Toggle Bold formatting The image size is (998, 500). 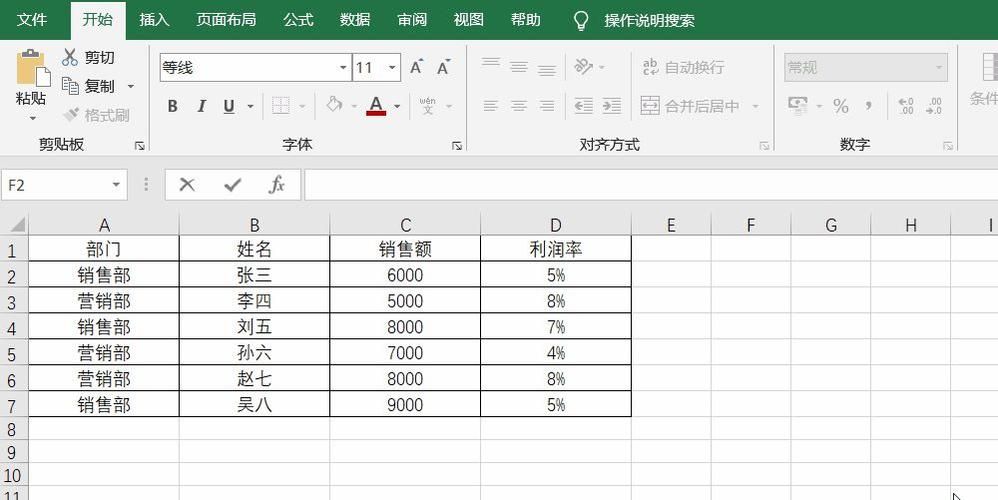pyautogui.click(x=172, y=106)
